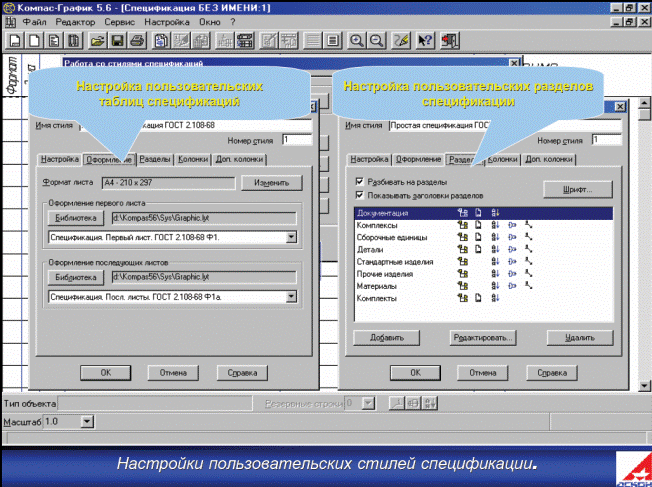Click the blue link icon in Сборочные единицы row
Screen dimensions: 652x487
512,237
